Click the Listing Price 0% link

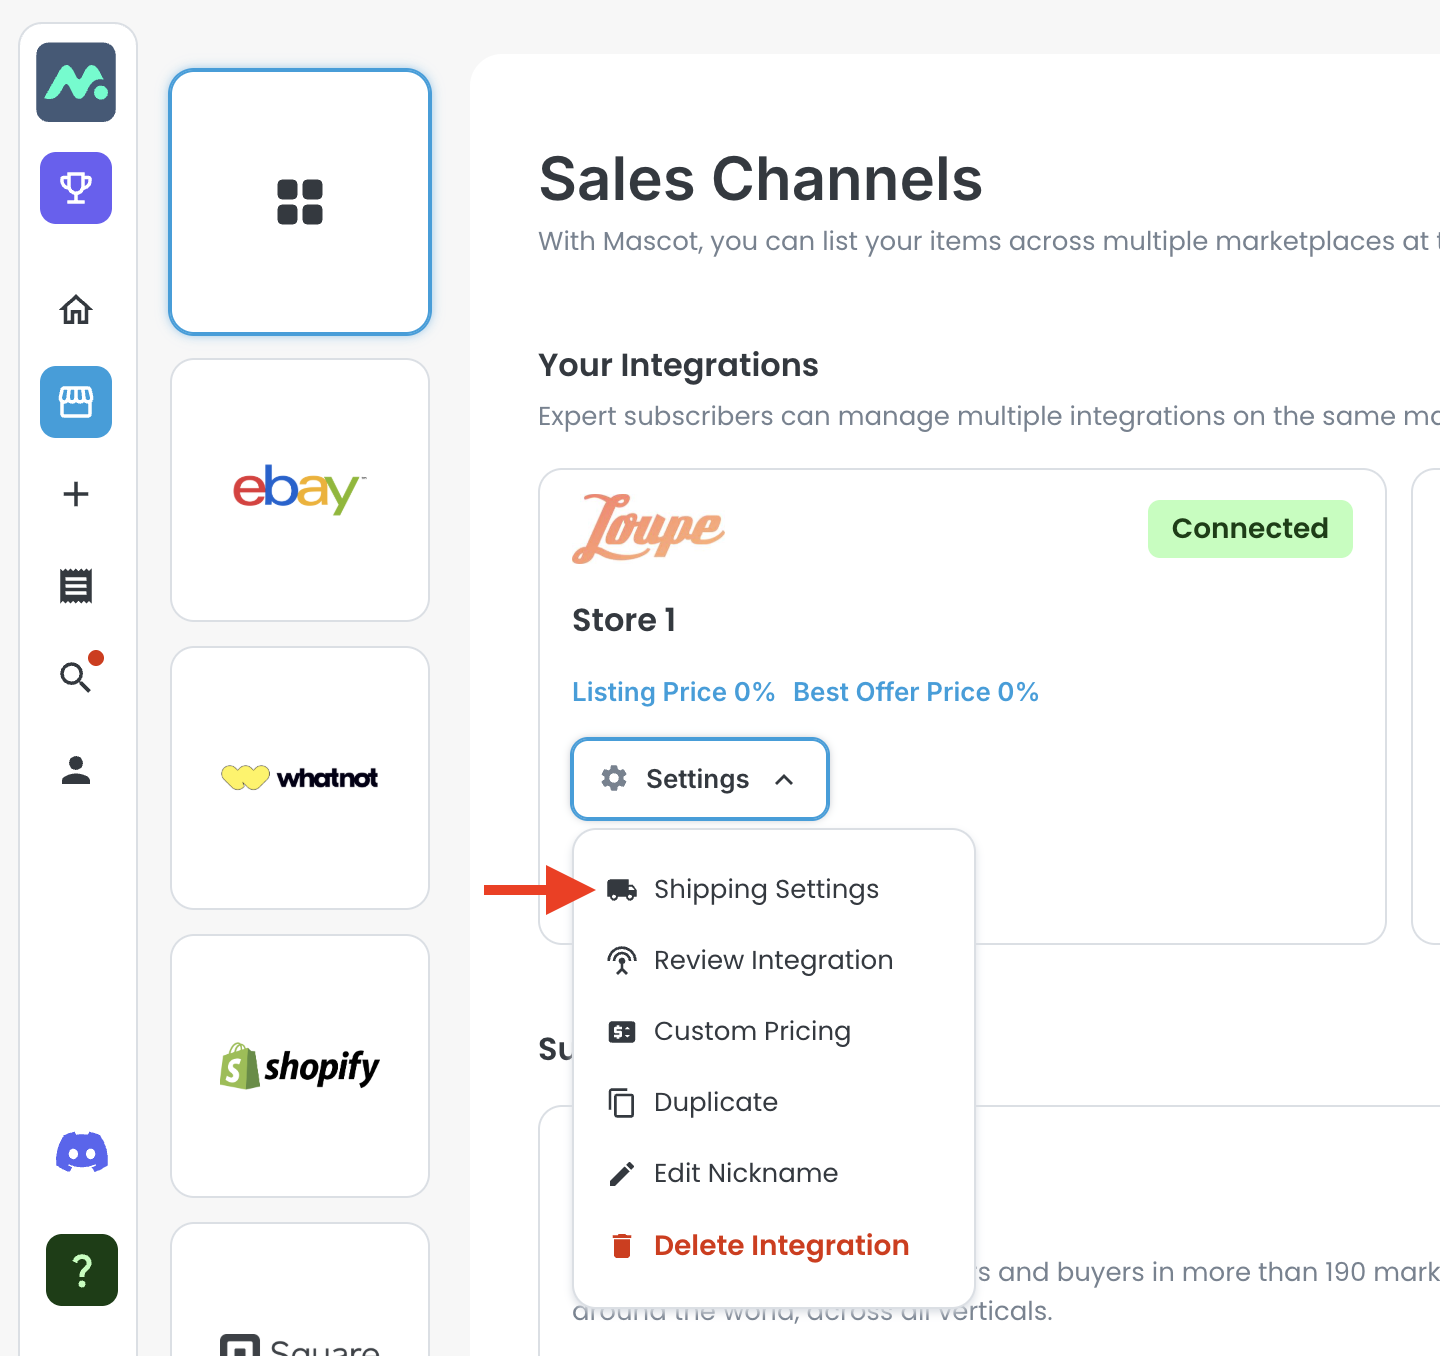(673, 692)
